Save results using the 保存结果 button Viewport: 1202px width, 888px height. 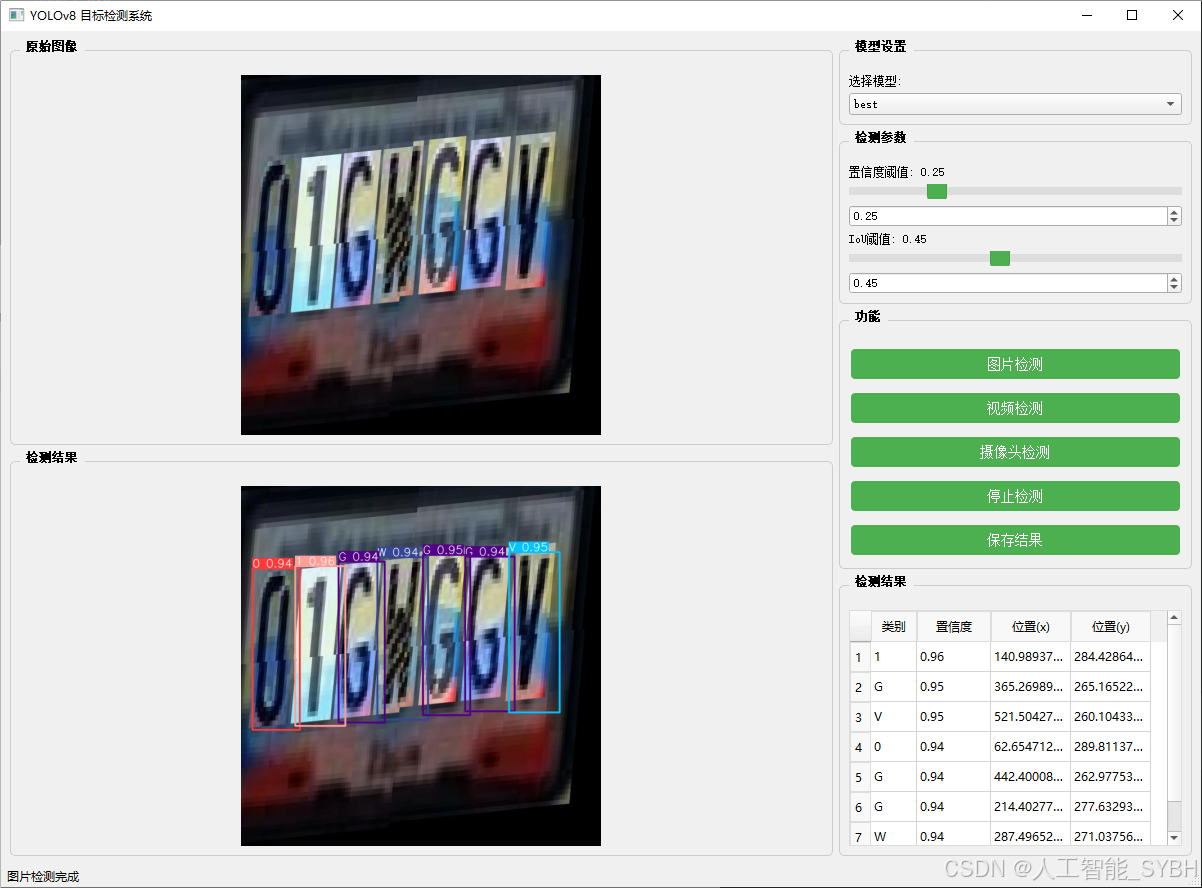tap(1014, 540)
